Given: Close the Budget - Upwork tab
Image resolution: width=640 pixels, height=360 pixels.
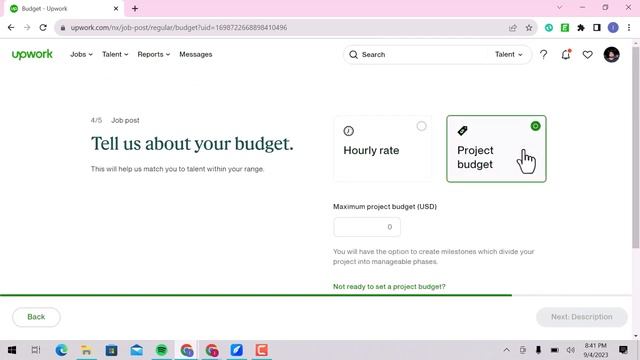Looking at the screenshot, I should coord(116,8).
